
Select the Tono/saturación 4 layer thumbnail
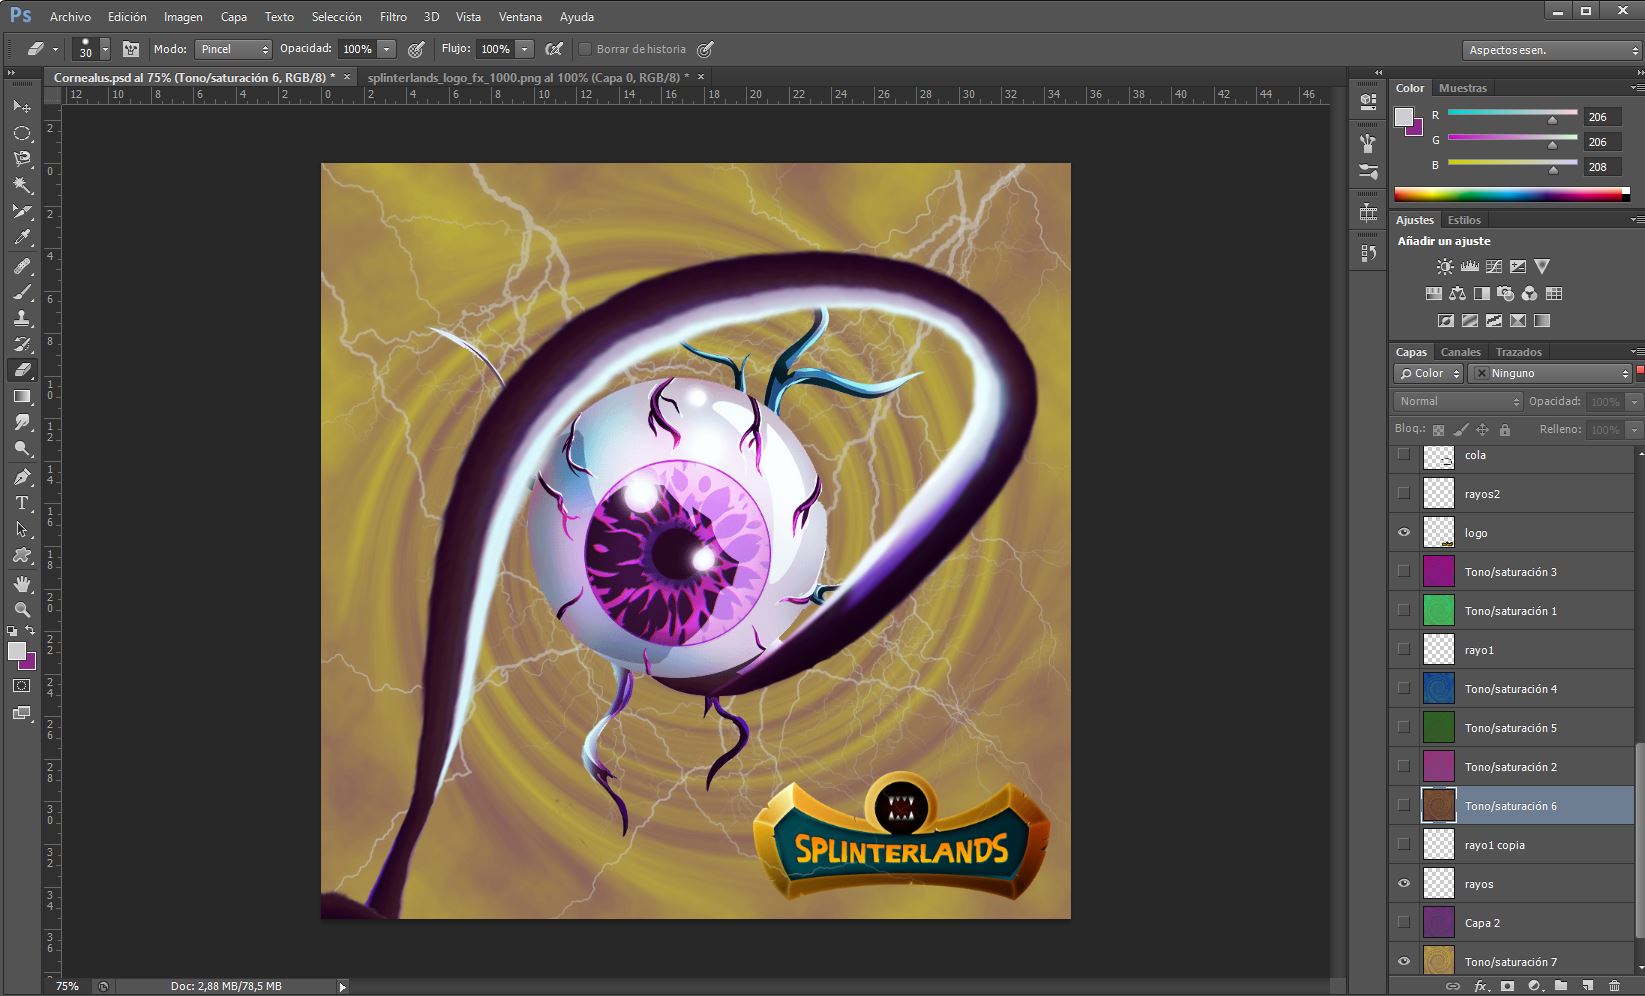[x=1438, y=689]
